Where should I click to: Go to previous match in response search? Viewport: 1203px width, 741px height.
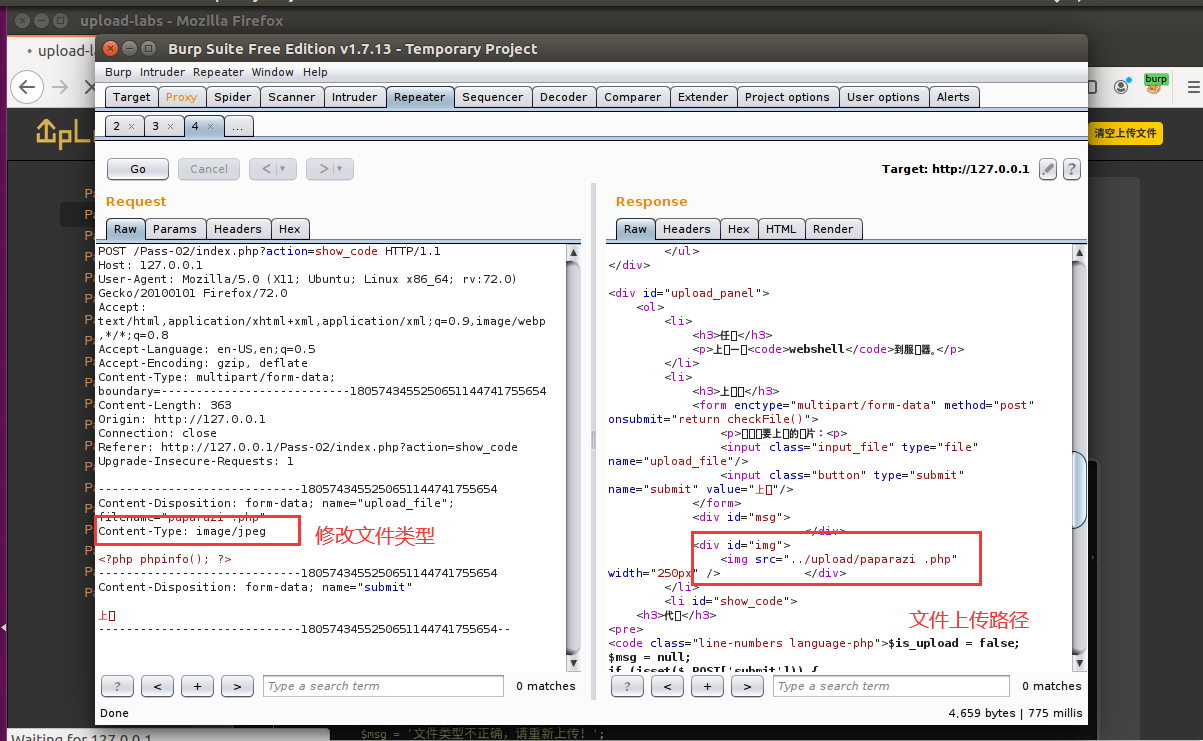(x=667, y=686)
